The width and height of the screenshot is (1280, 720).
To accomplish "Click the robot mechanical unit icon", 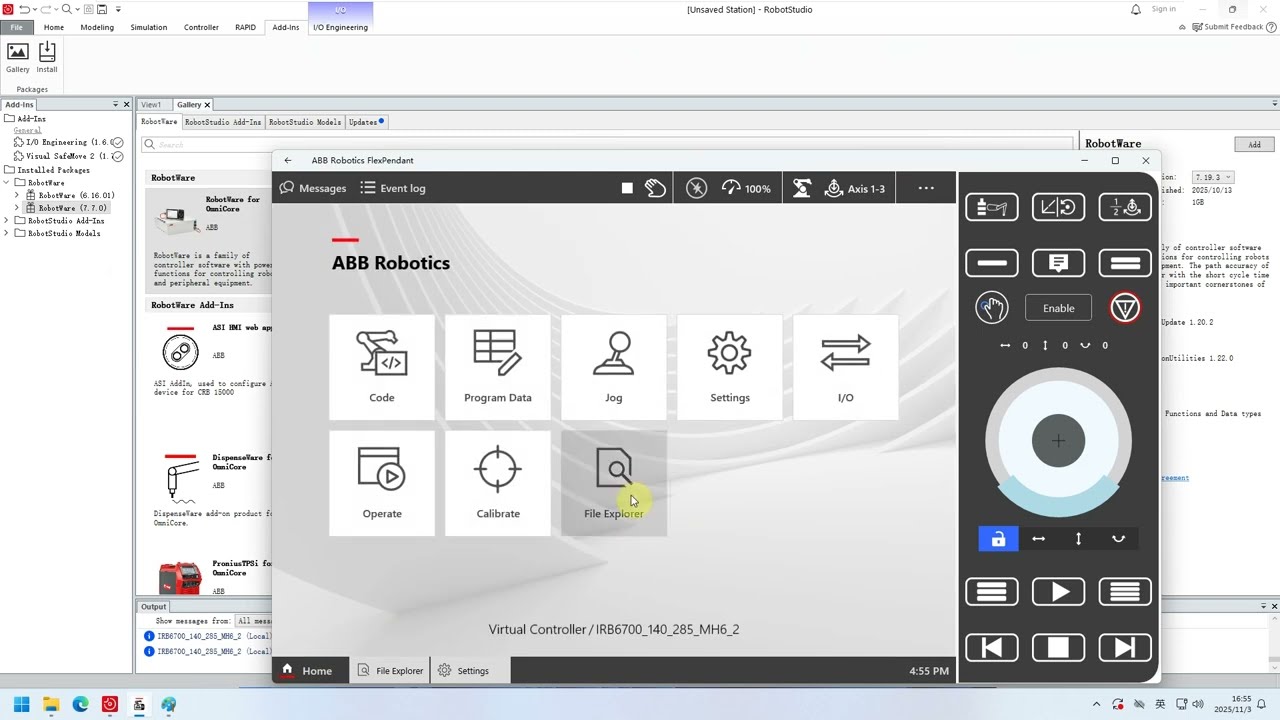I will pyautogui.click(x=801, y=188).
